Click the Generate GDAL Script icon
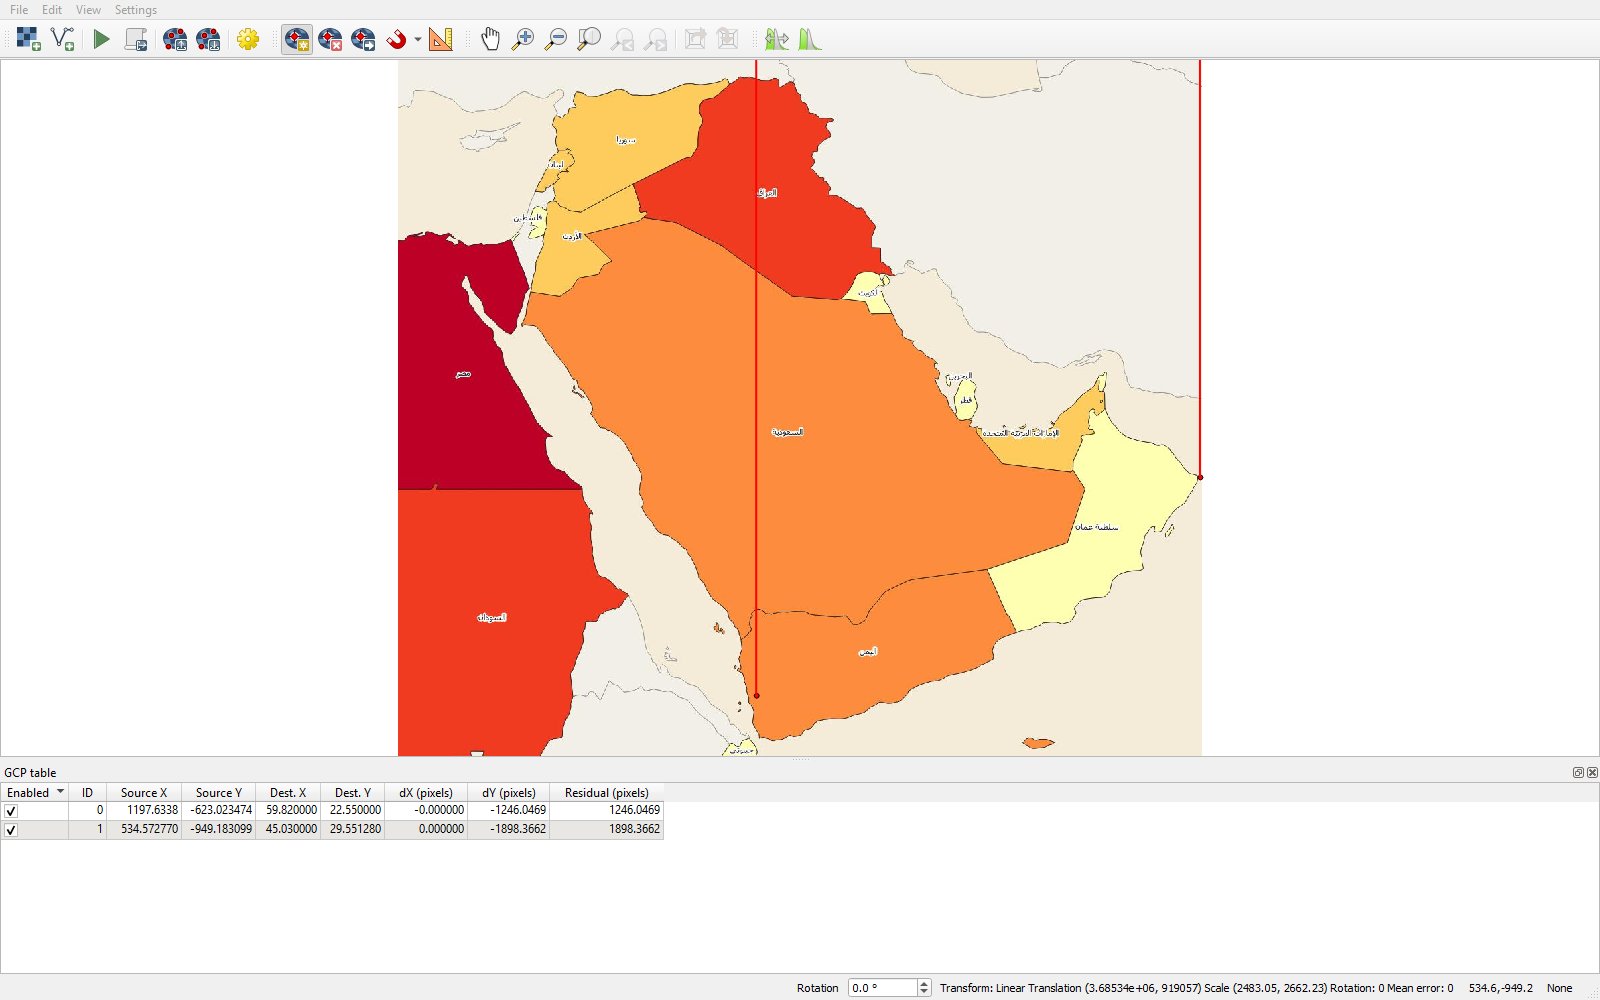 136,39
